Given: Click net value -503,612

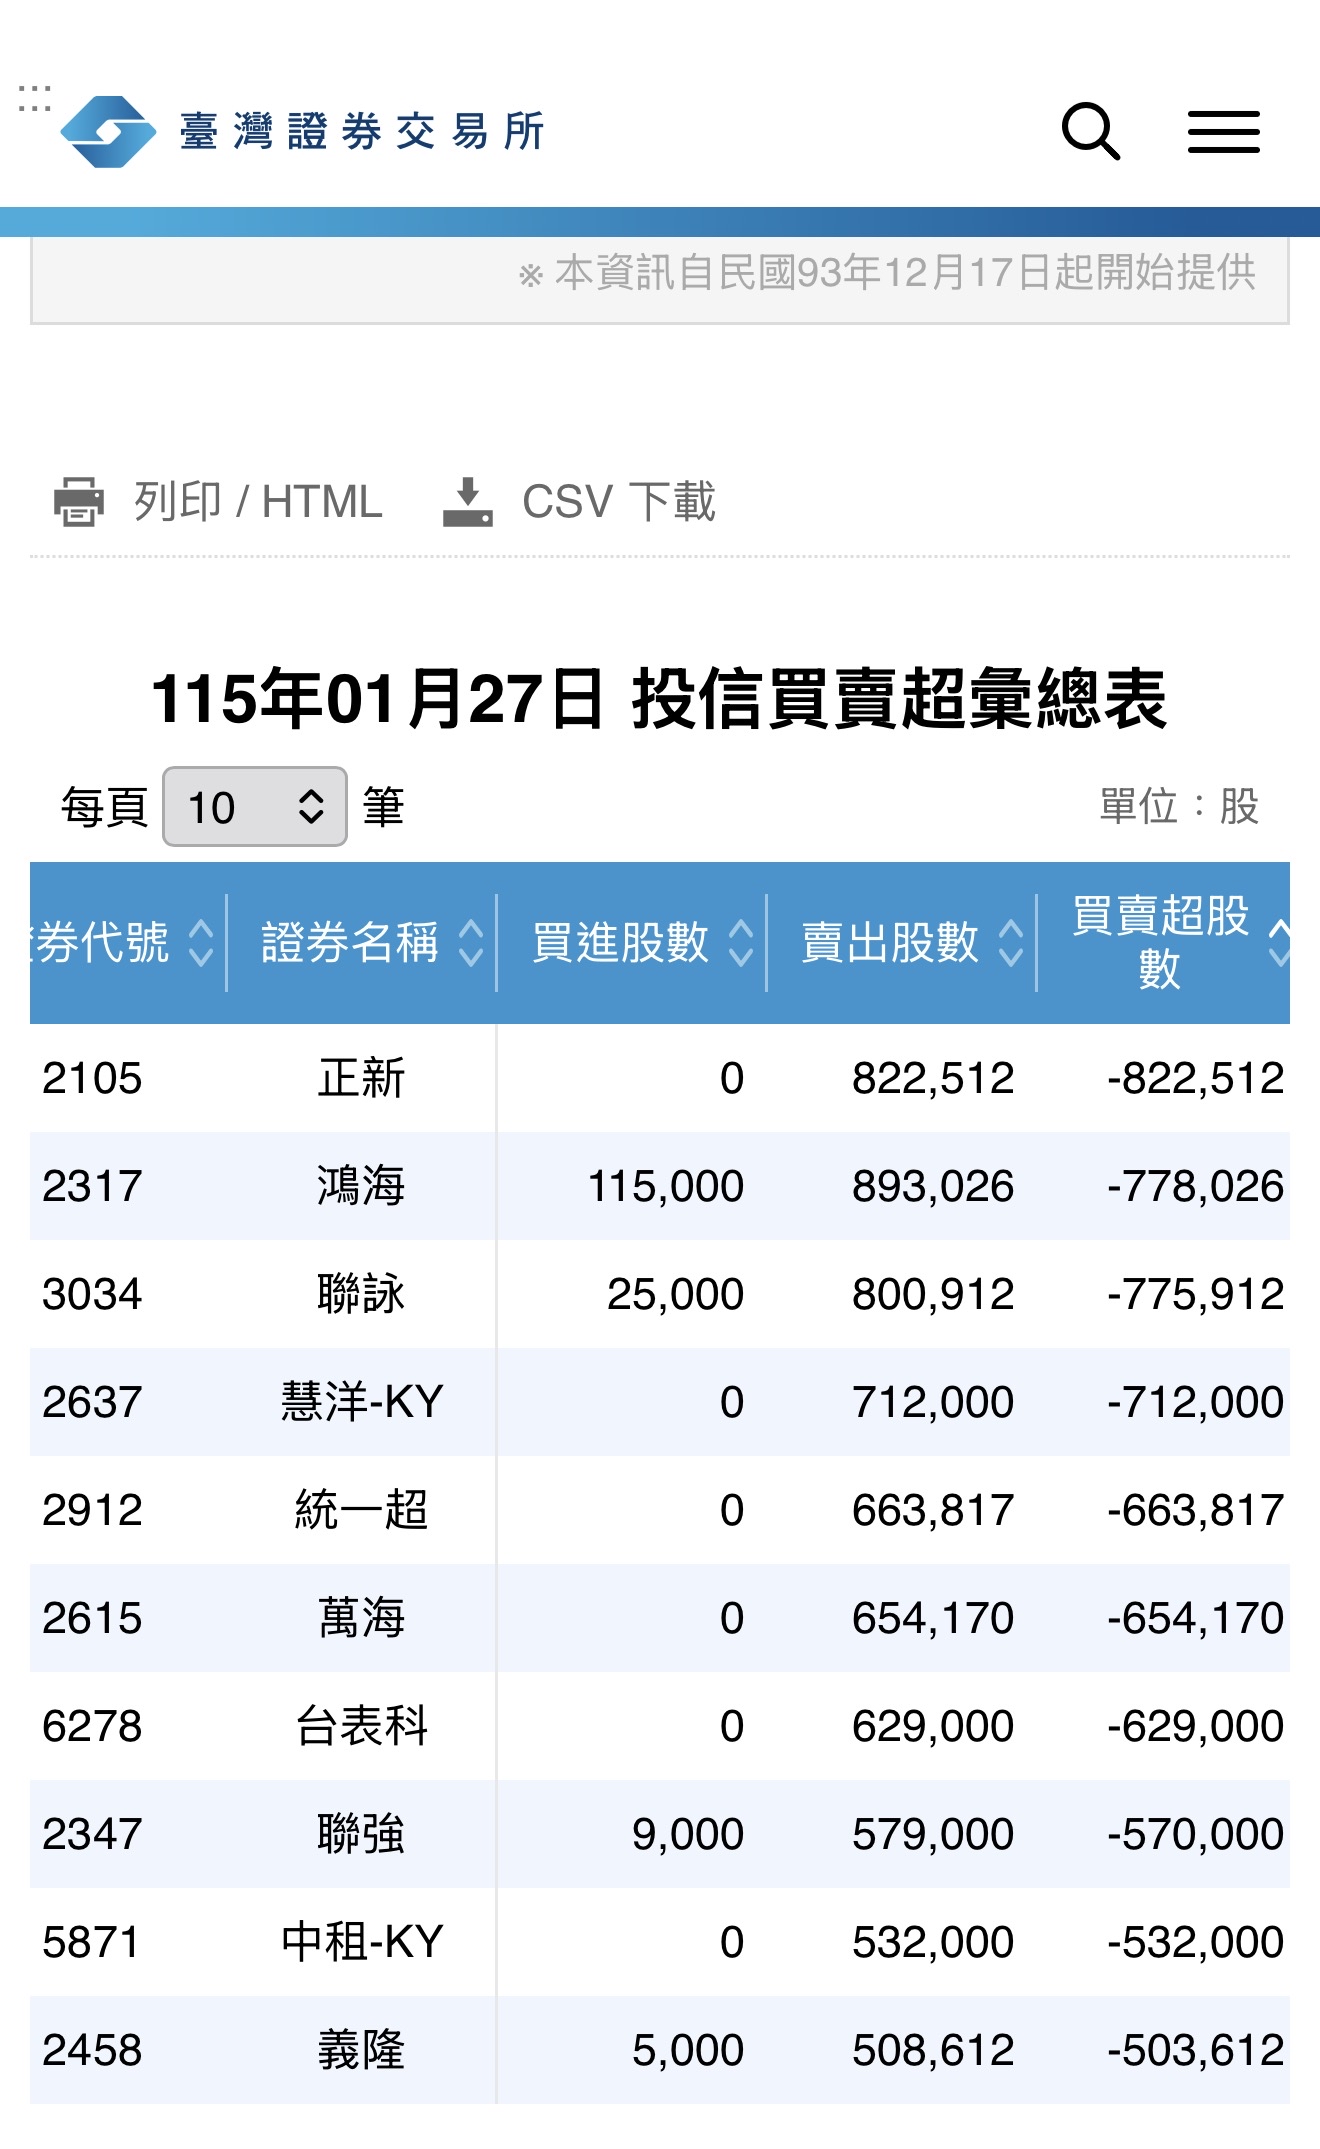Looking at the screenshot, I should point(1195,2050).
